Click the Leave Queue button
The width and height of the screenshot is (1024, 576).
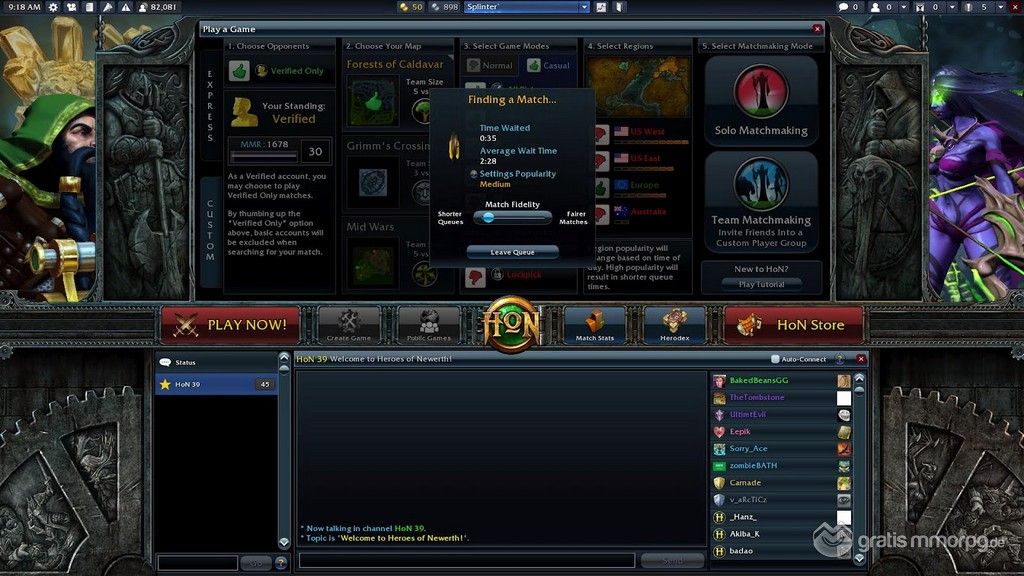tap(512, 252)
